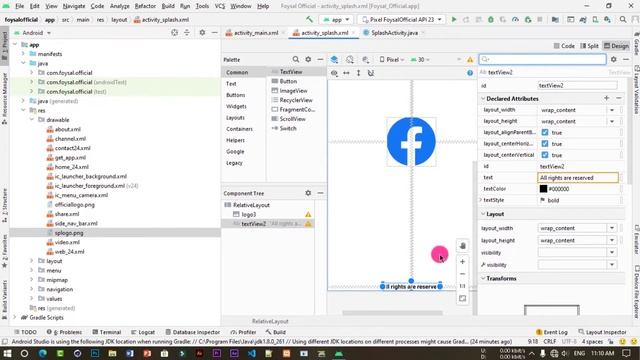Uncheck layout_alignParentBottom true checkbox
The height and width of the screenshot is (360, 640).
(544, 132)
